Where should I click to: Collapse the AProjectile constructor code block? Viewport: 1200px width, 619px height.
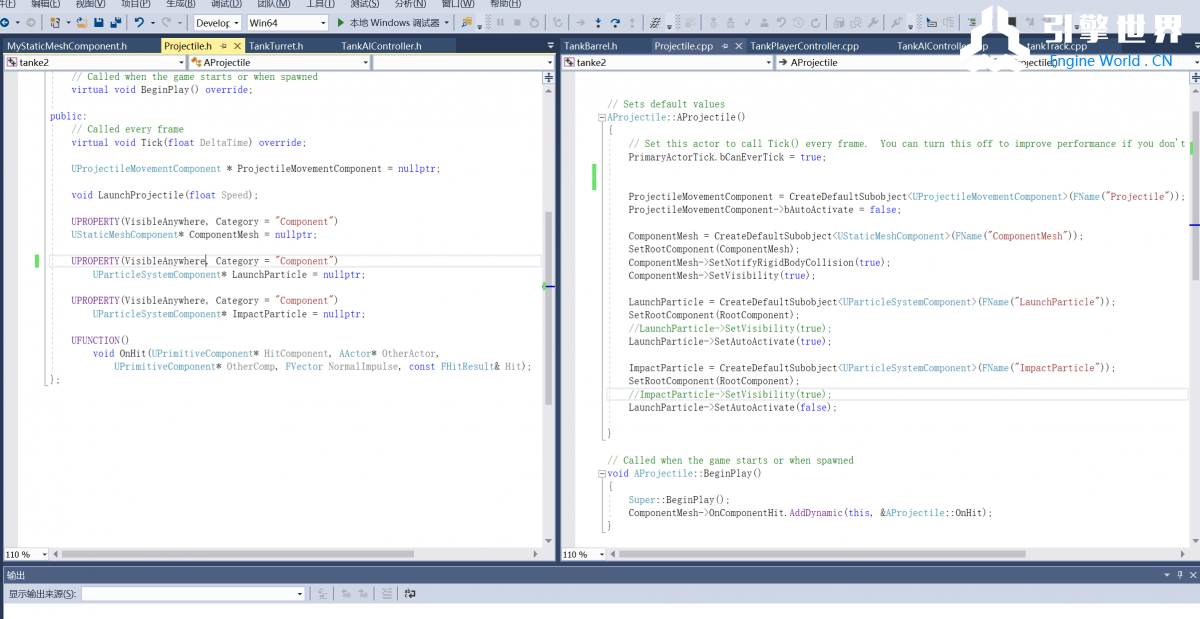tap(603, 117)
